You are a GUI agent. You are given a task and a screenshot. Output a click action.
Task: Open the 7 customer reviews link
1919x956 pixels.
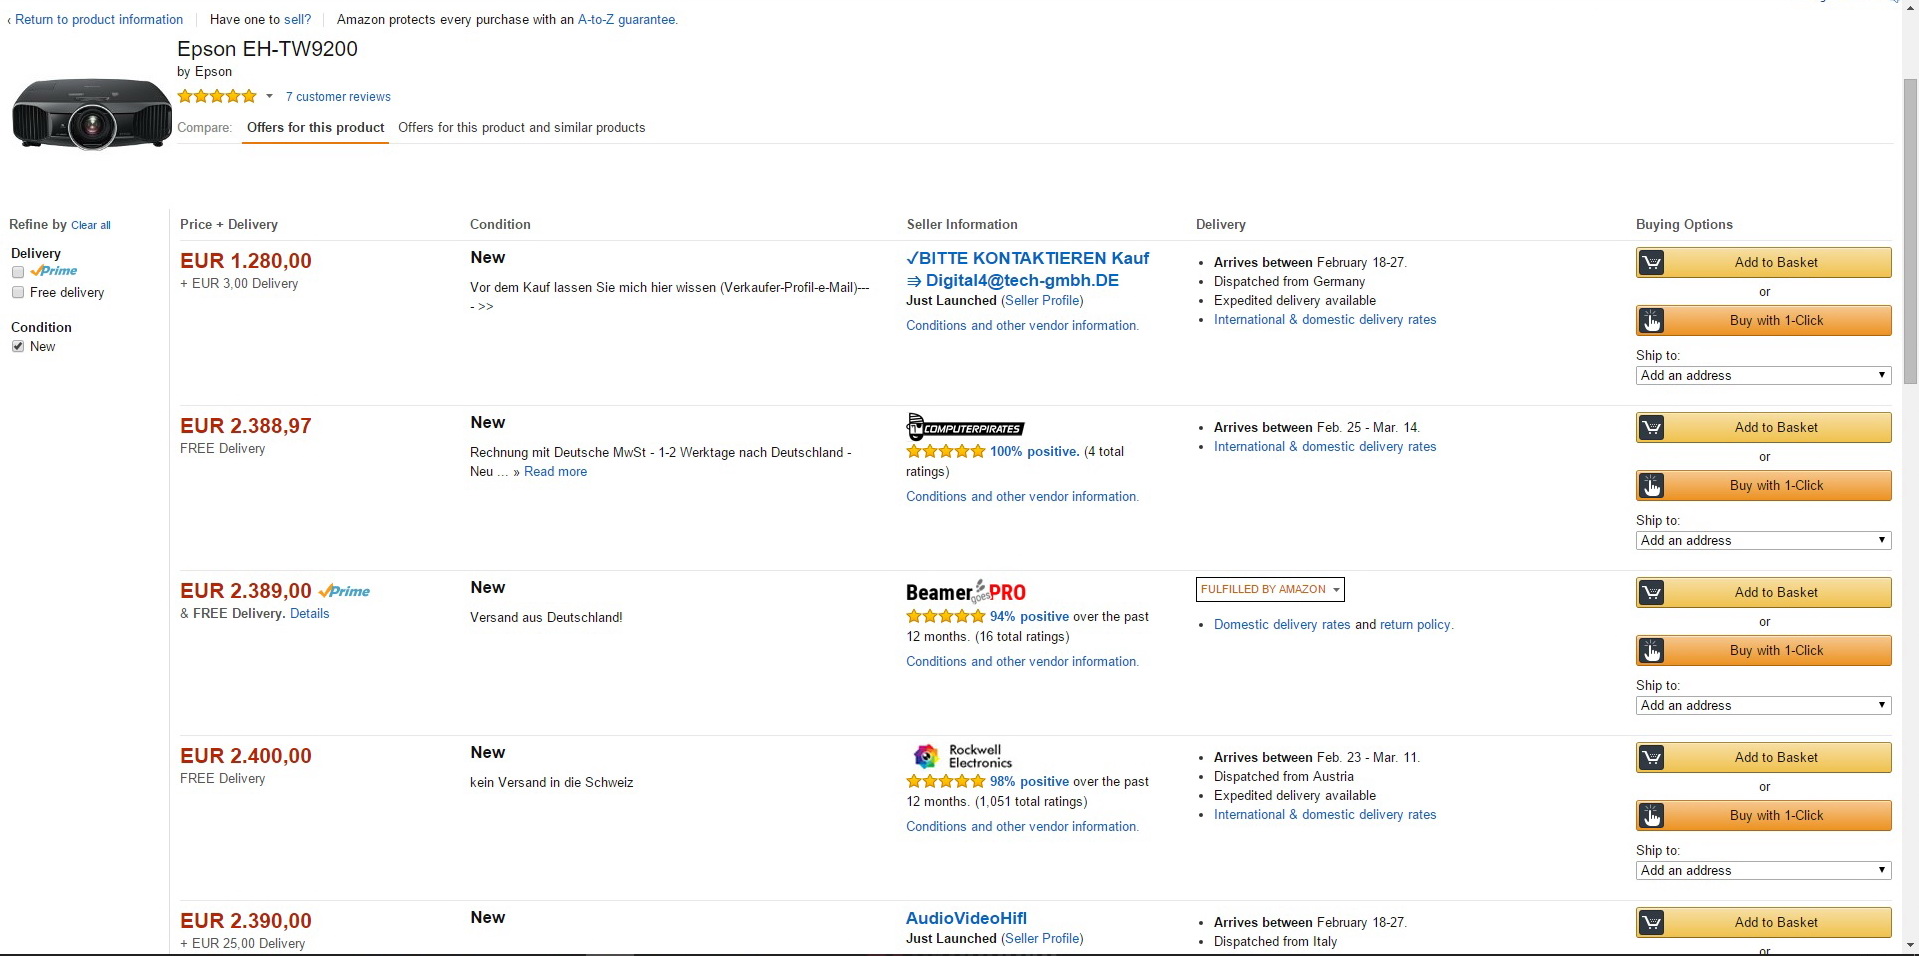(338, 97)
